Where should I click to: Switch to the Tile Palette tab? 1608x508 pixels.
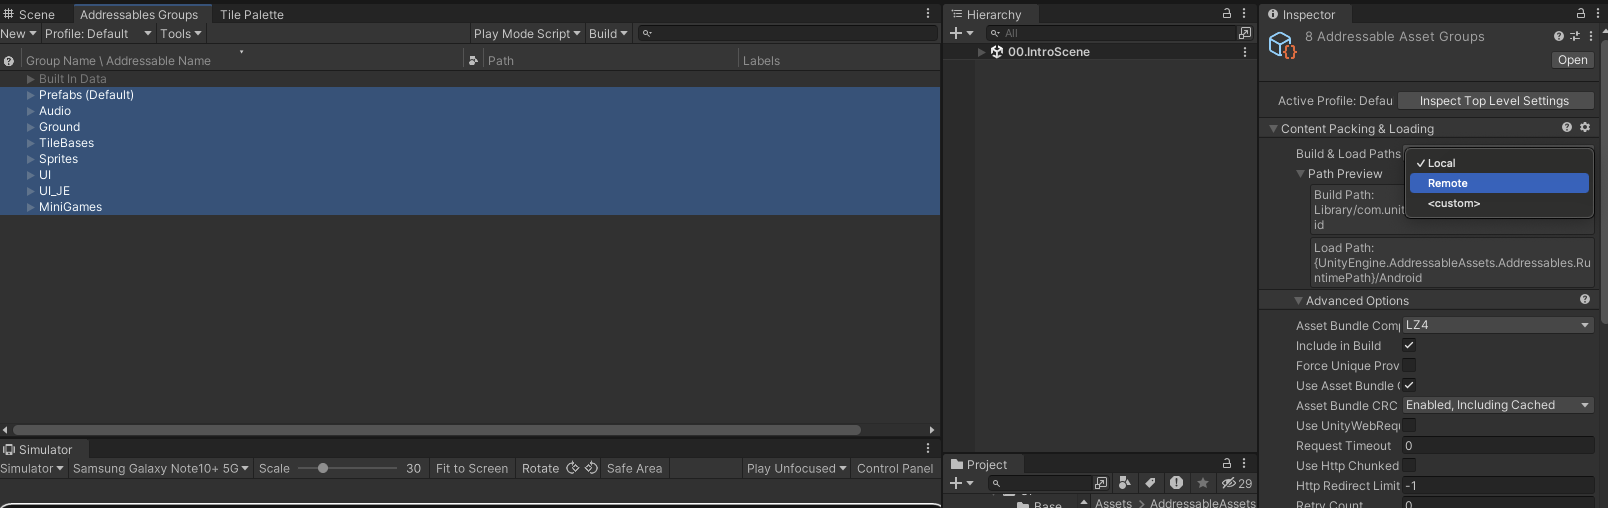(252, 14)
